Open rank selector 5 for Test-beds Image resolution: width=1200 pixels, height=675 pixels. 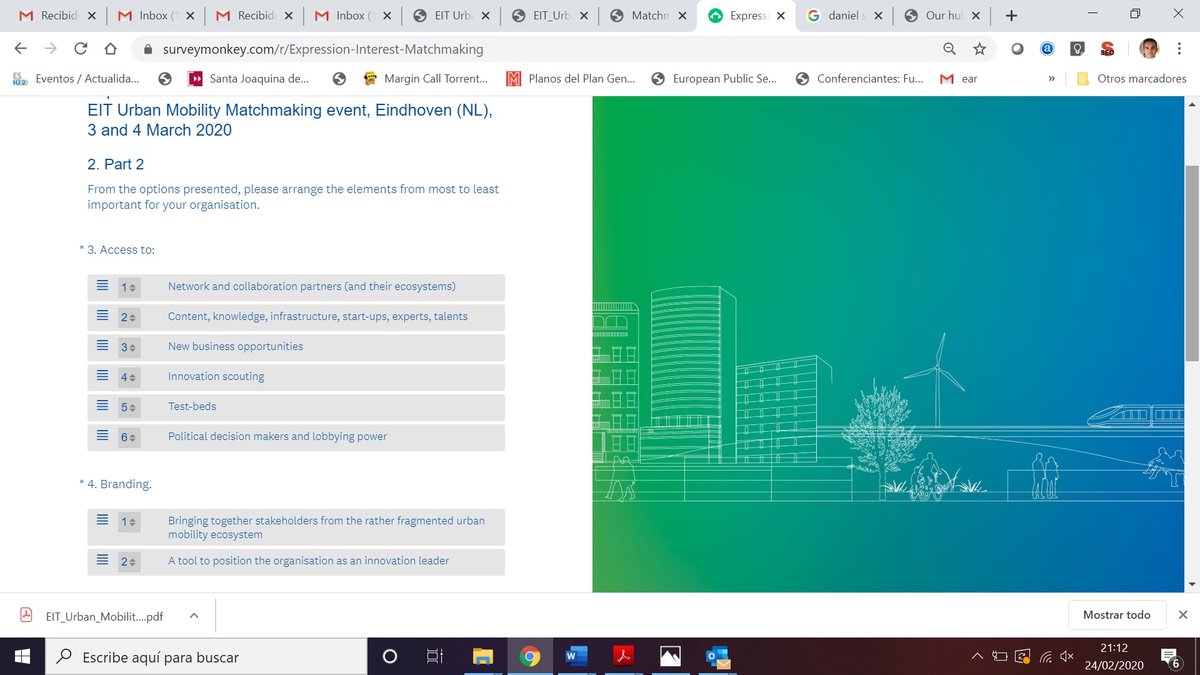point(129,407)
